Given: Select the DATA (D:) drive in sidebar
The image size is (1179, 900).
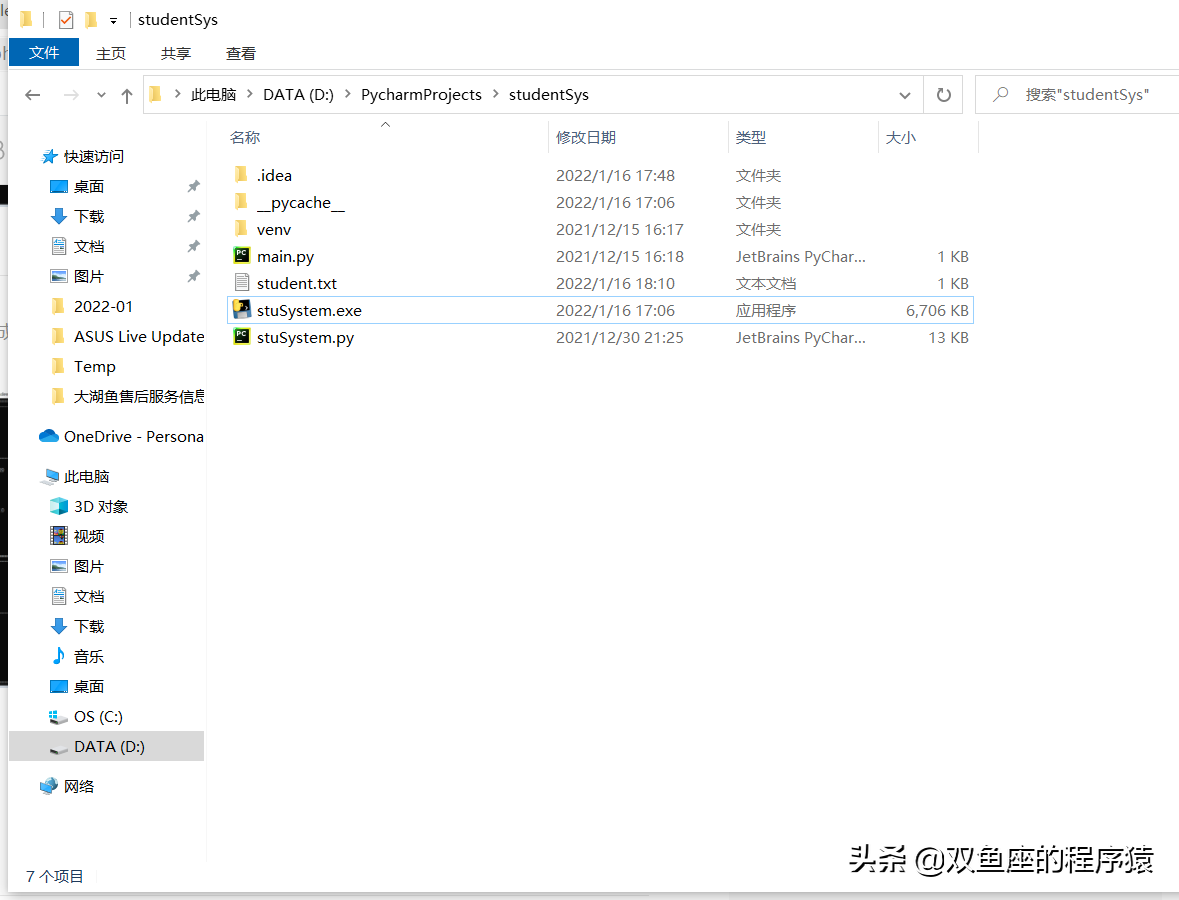Looking at the screenshot, I should [x=107, y=746].
